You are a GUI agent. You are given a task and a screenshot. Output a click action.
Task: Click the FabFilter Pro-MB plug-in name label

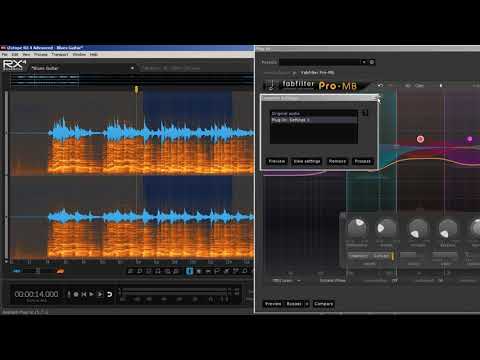tap(318, 72)
